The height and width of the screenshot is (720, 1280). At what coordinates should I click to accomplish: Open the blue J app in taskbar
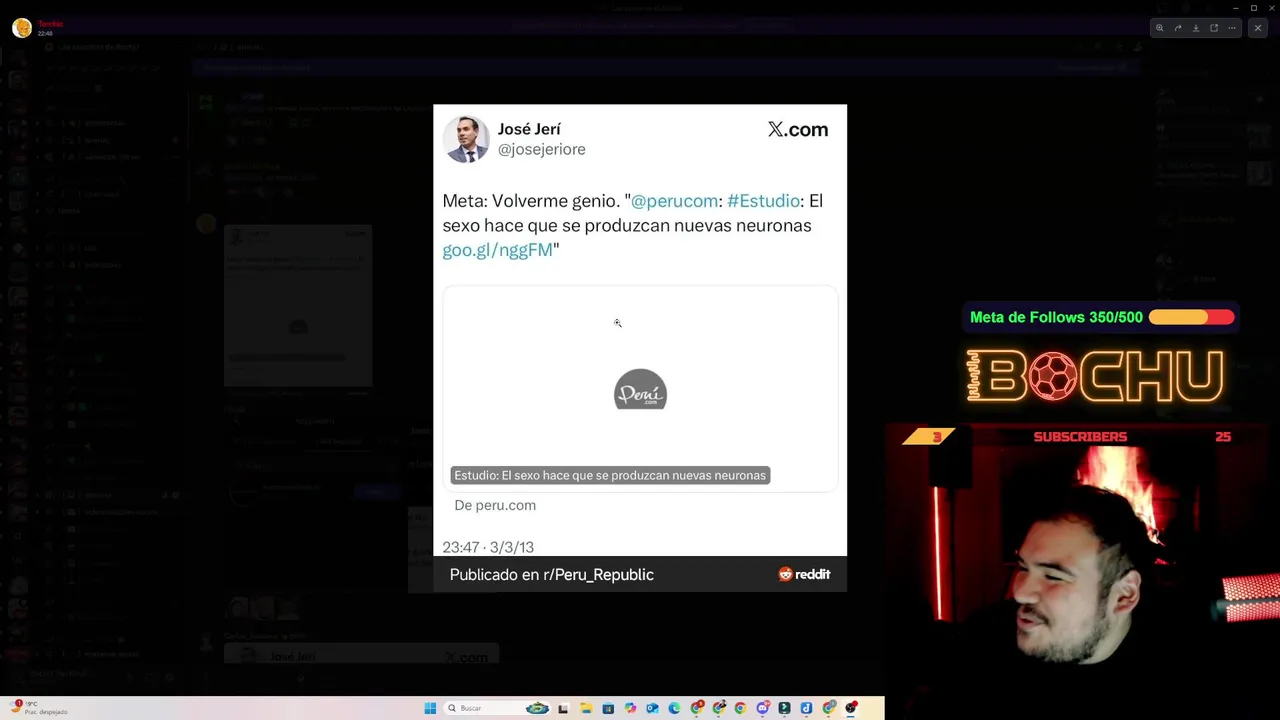807,708
